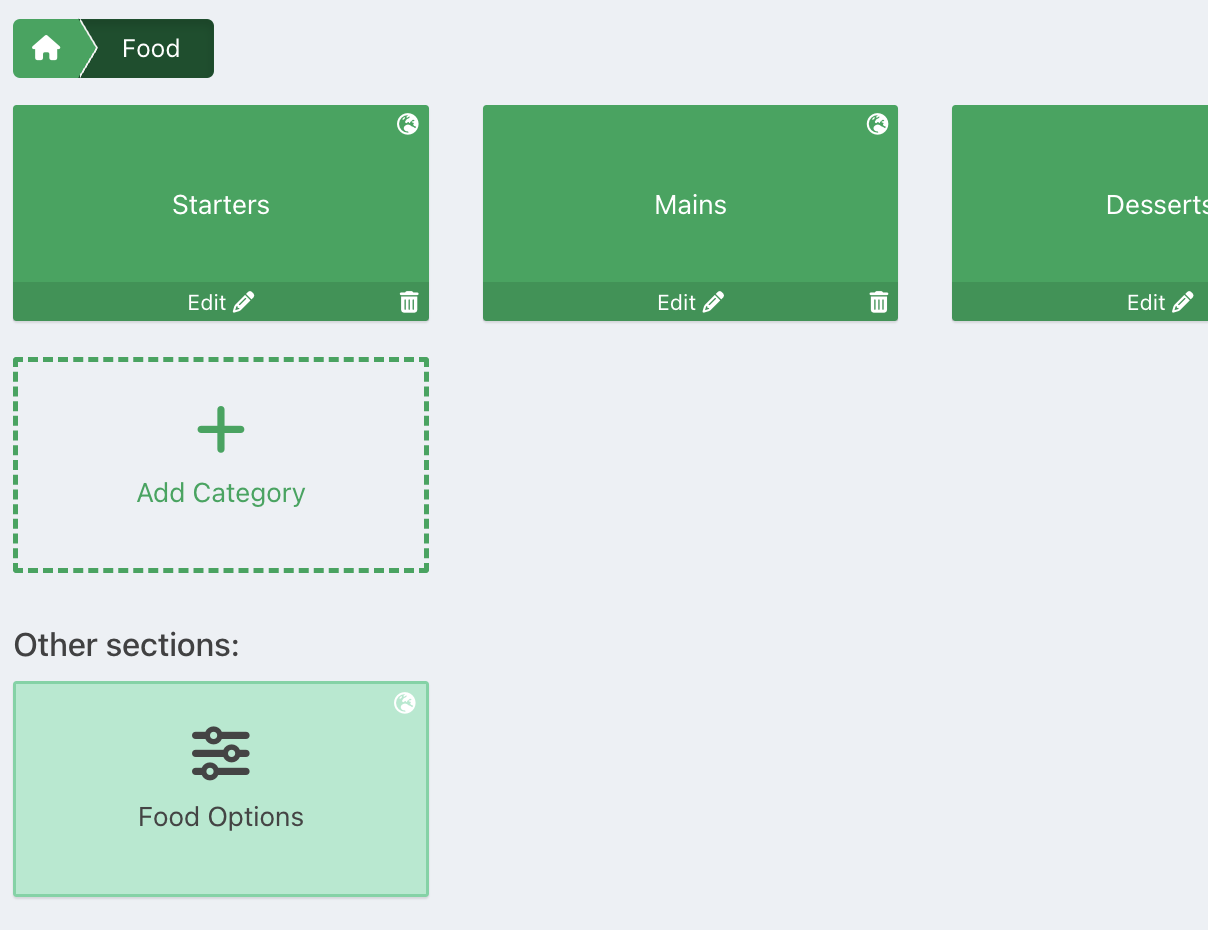The height and width of the screenshot is (930, 1208).
Task: Select the Food breadcrumb item
Action: (x=151, y=48)
